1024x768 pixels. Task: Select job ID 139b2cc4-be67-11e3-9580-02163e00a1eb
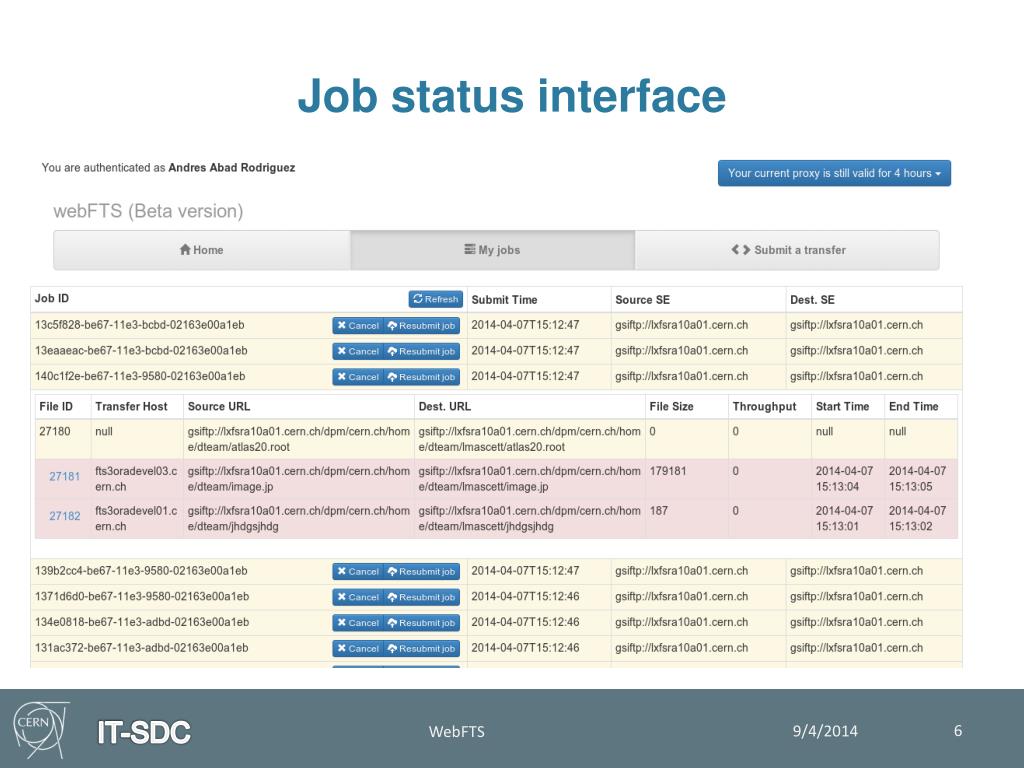pyautogui.click(x=141, y=571)
